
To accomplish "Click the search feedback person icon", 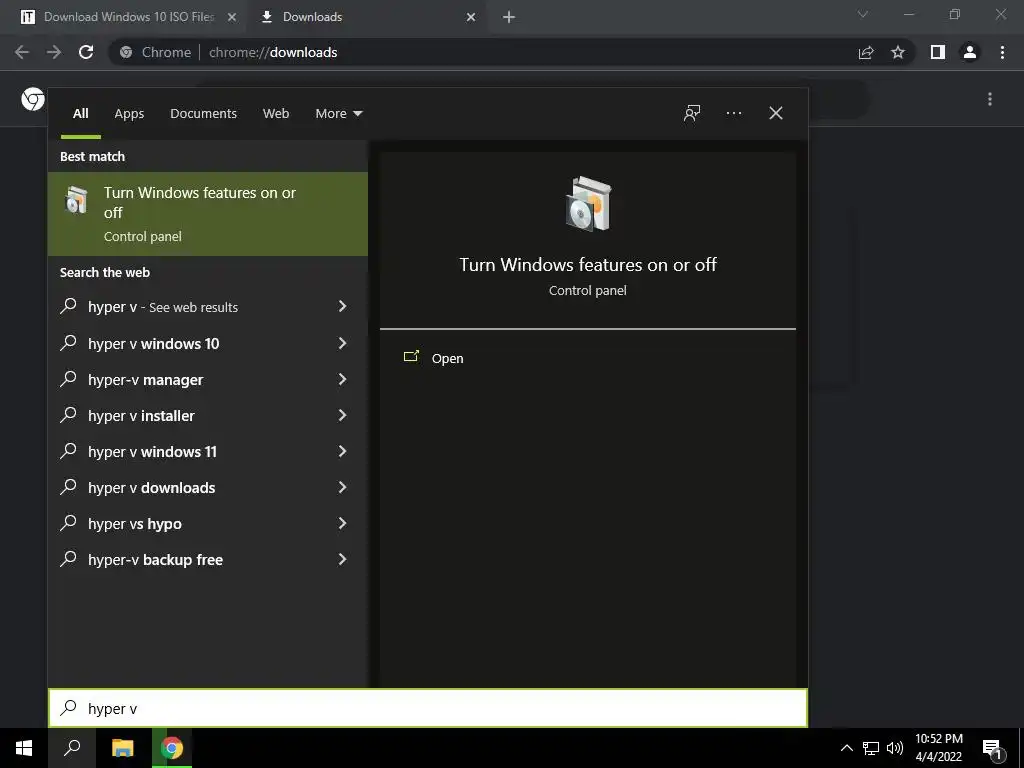I will (x=692, y=113).
